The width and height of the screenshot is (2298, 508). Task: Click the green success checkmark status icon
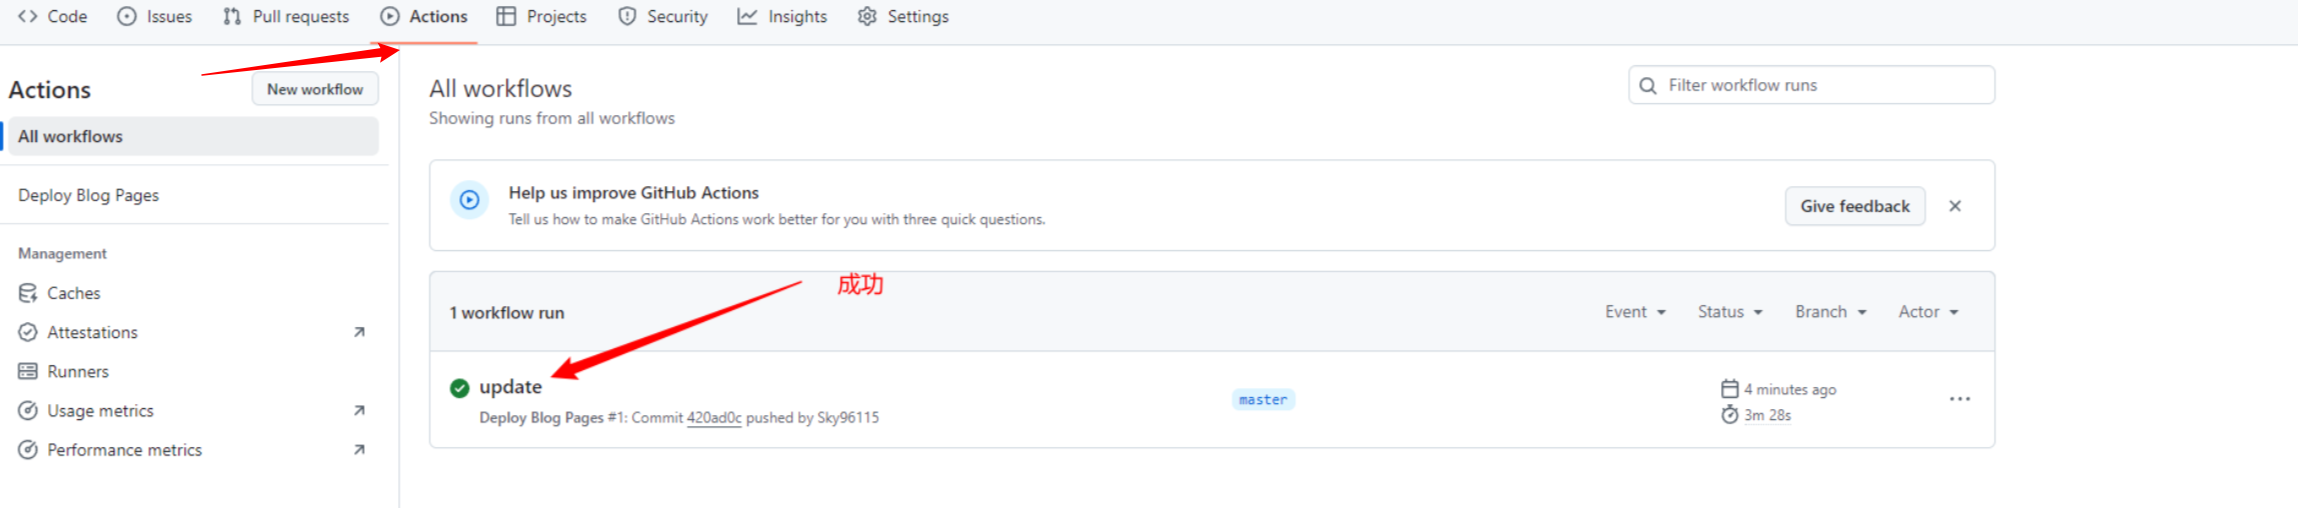[459, 388]
